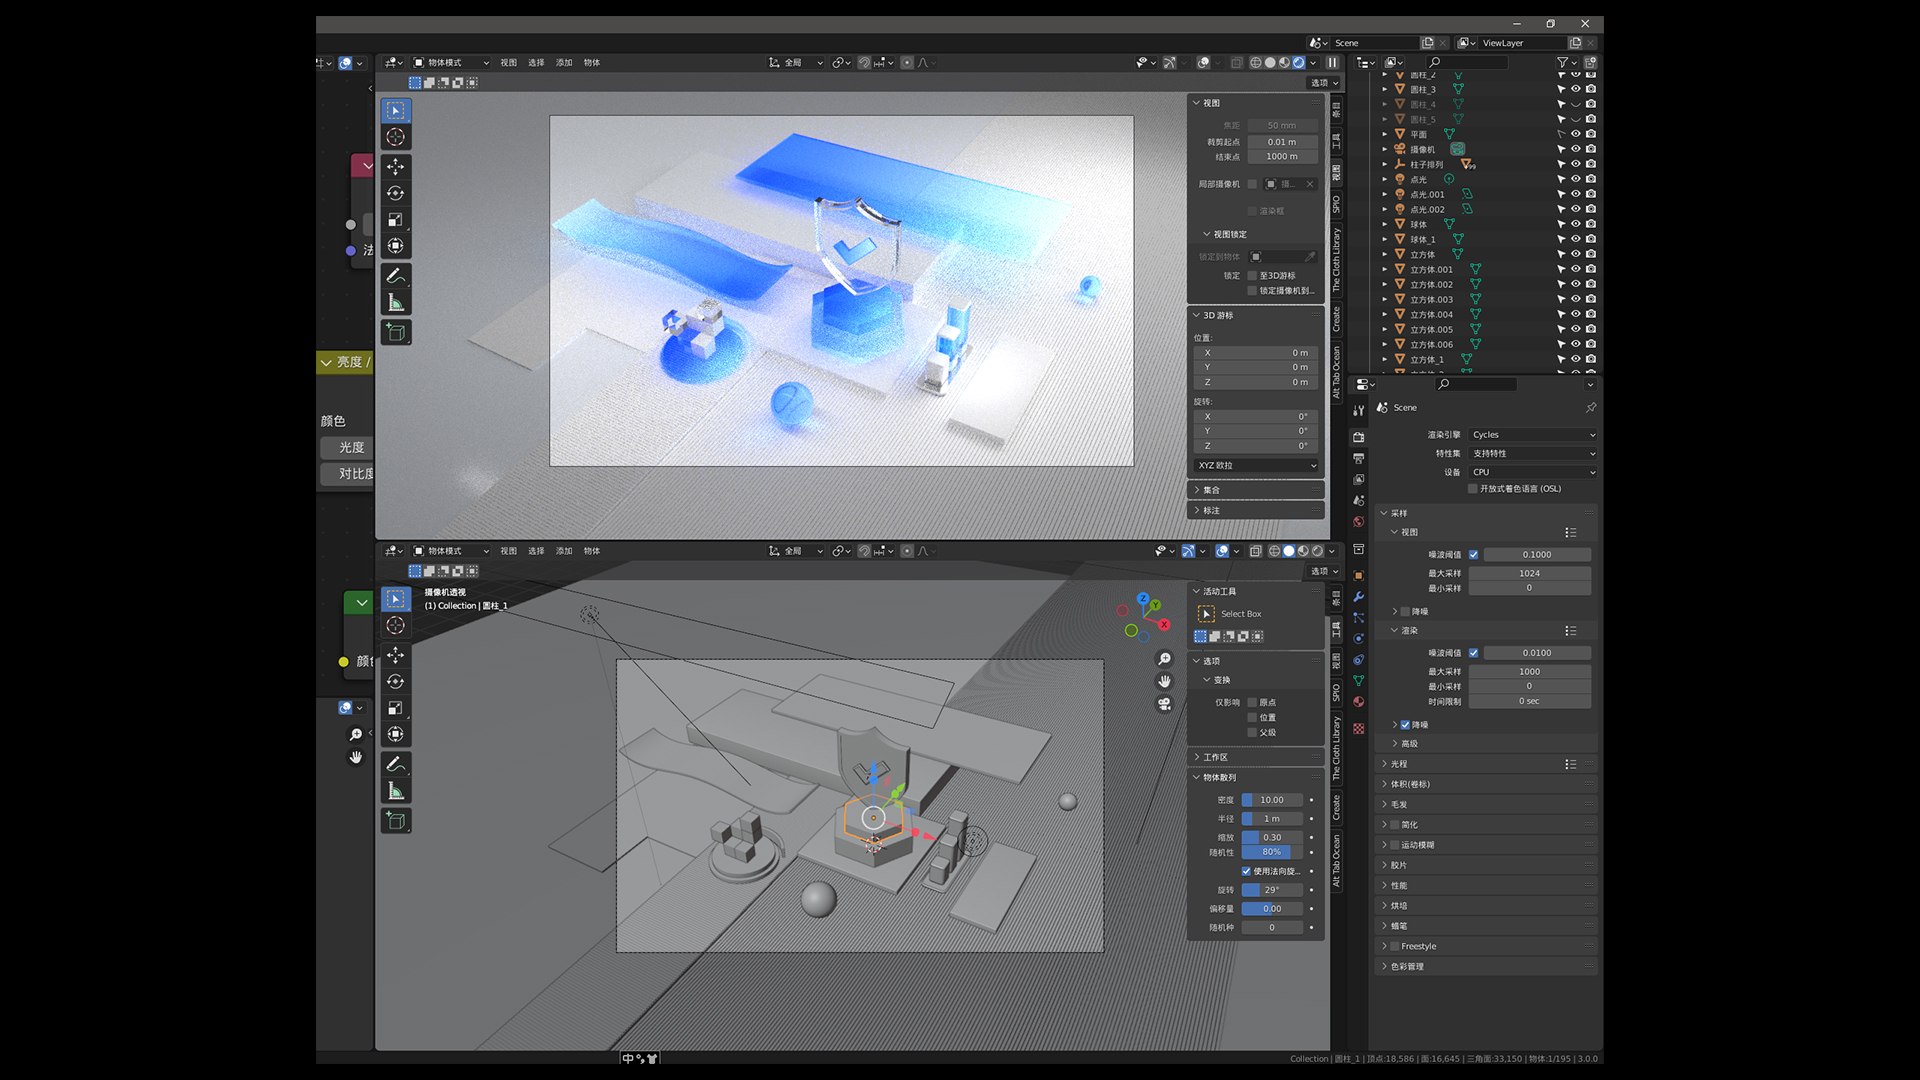The image size is (1920, 1080).
Task: Click 选项 button in upper viewport
Action: (1324, 83)
